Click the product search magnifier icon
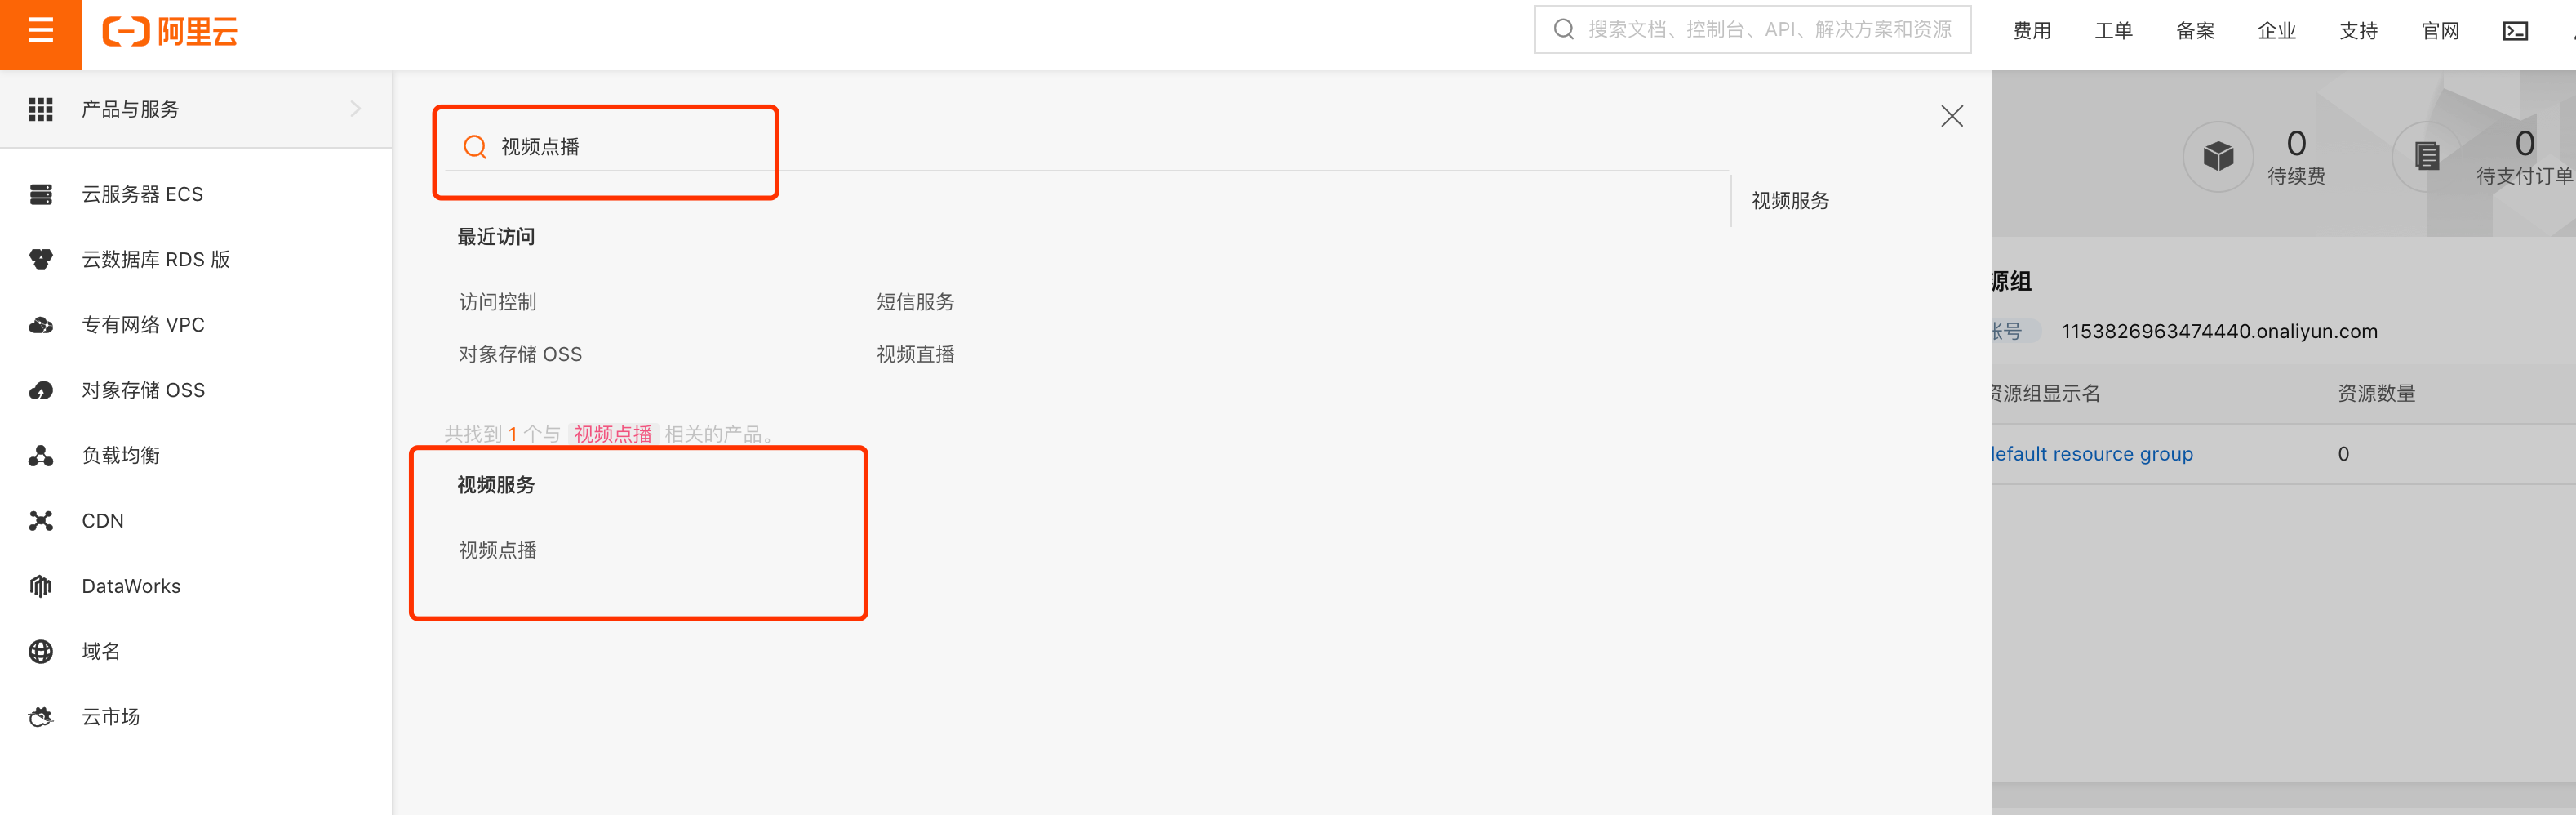2576x815 pixels. 475,147
